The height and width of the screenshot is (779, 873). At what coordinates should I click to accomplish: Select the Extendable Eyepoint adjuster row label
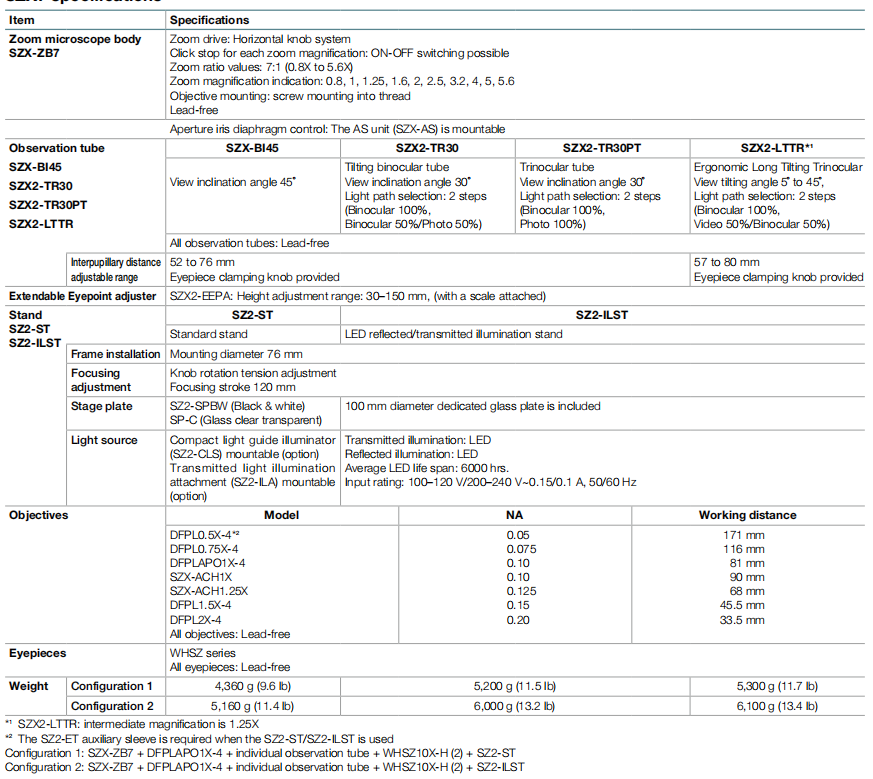point(82,296)
